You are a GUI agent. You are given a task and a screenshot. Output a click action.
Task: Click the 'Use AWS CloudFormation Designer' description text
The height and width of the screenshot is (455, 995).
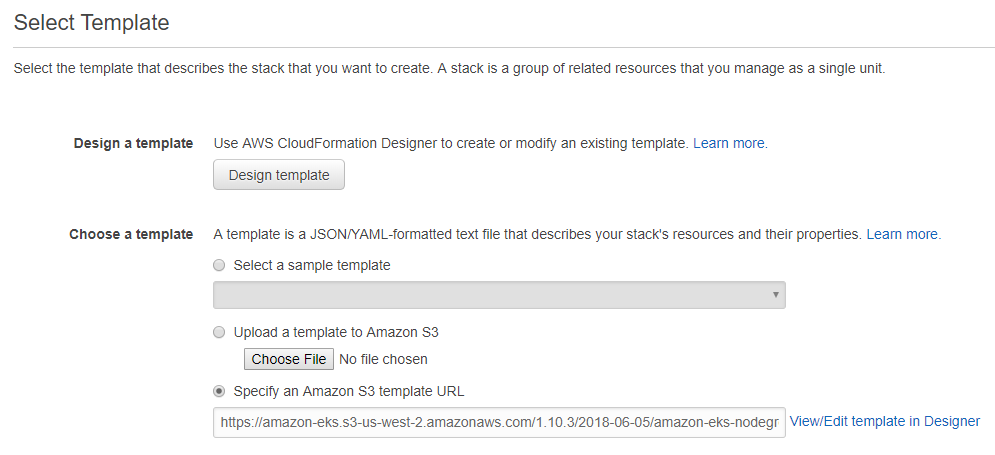coord(450,143)
